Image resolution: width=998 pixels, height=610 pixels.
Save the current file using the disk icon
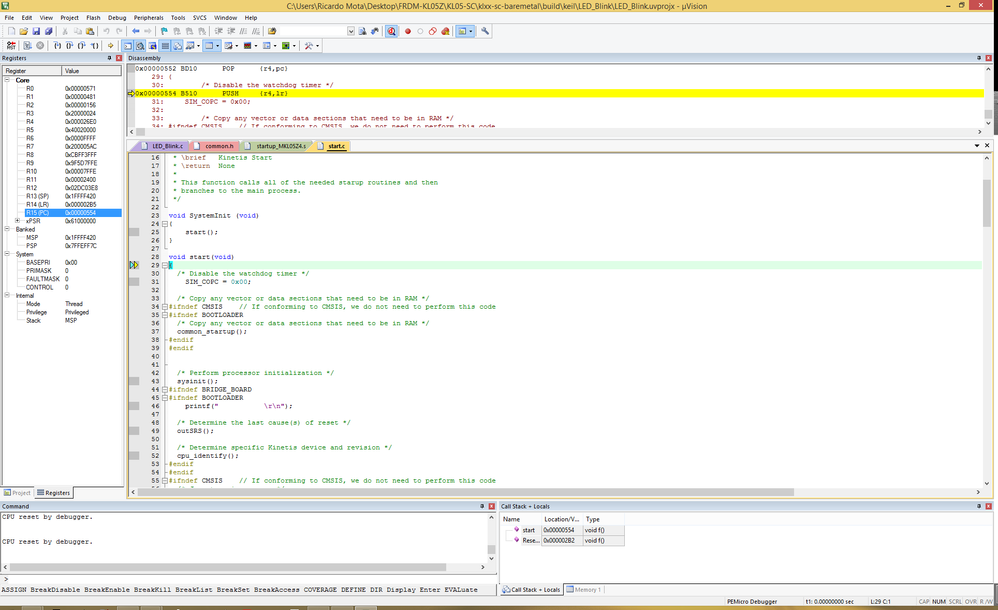tap(36, 31)
